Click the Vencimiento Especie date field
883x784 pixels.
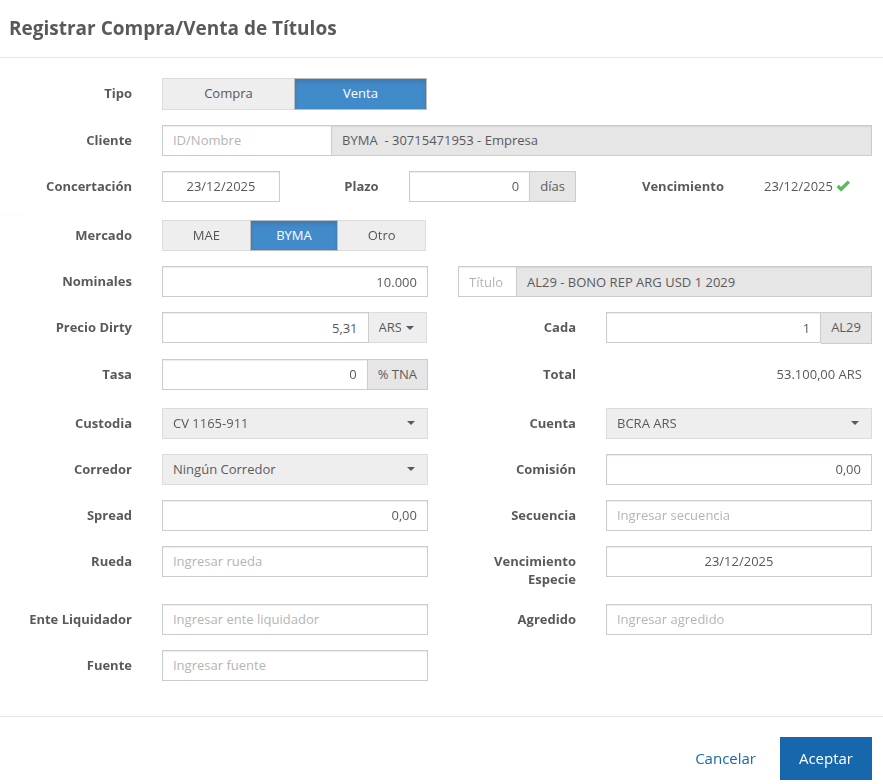738,562
